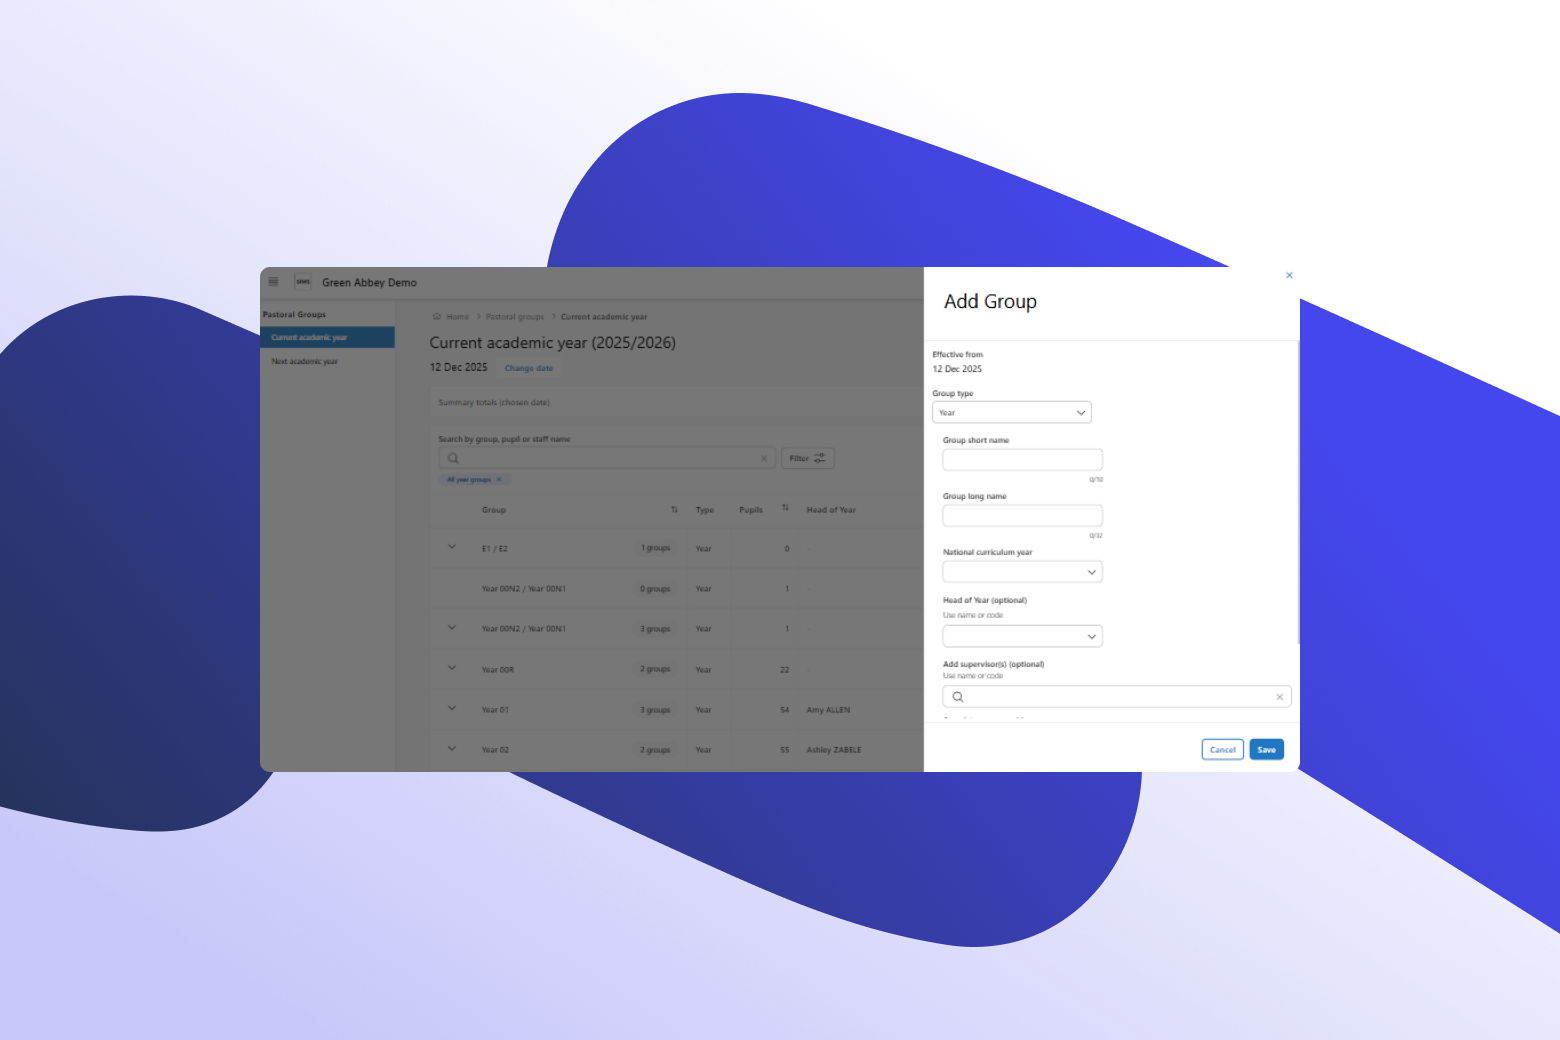The width and height of the screenshot is (1560, 1040).
Task: Click the Change date link
Action: click(528, 368)
